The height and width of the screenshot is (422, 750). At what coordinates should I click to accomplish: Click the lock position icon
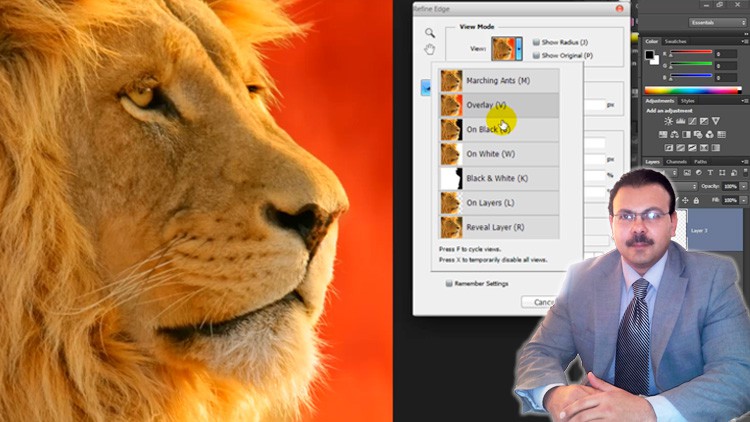685,200
